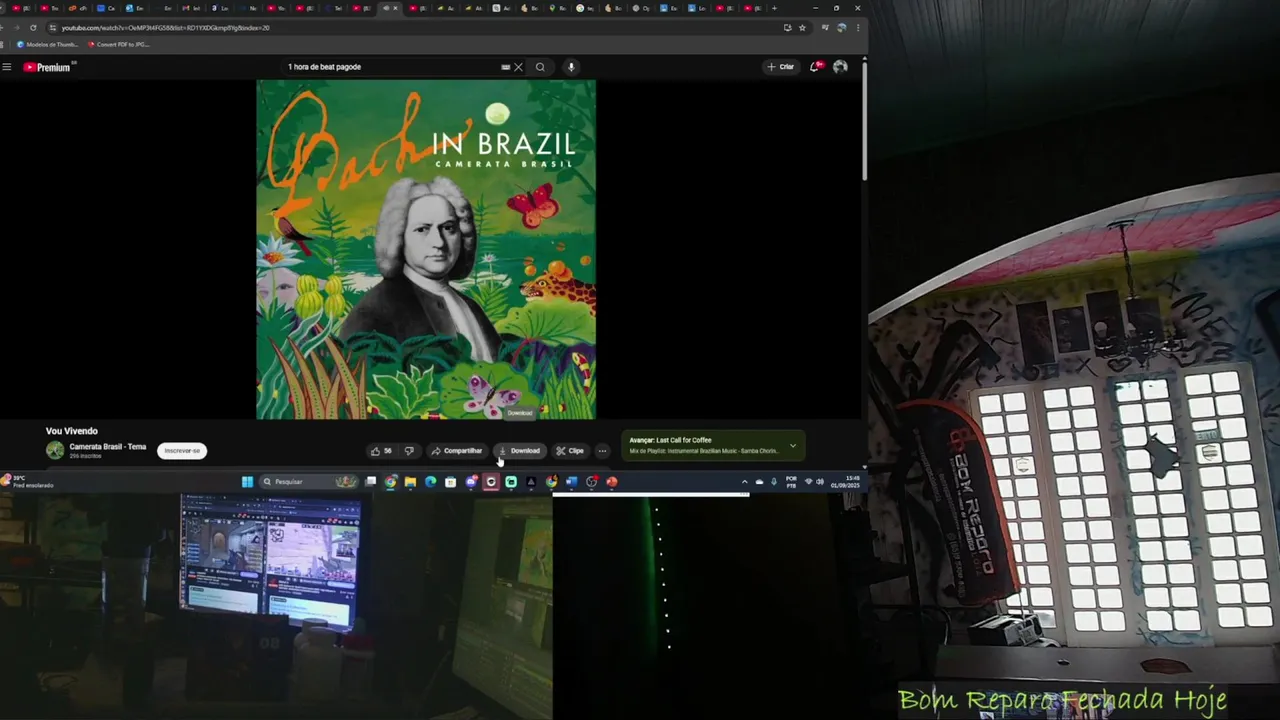Click the YouTube page vertical scrollbar
Viewport: 1280px width, 720px height.
pyautogui.click(x=865, y=120)
